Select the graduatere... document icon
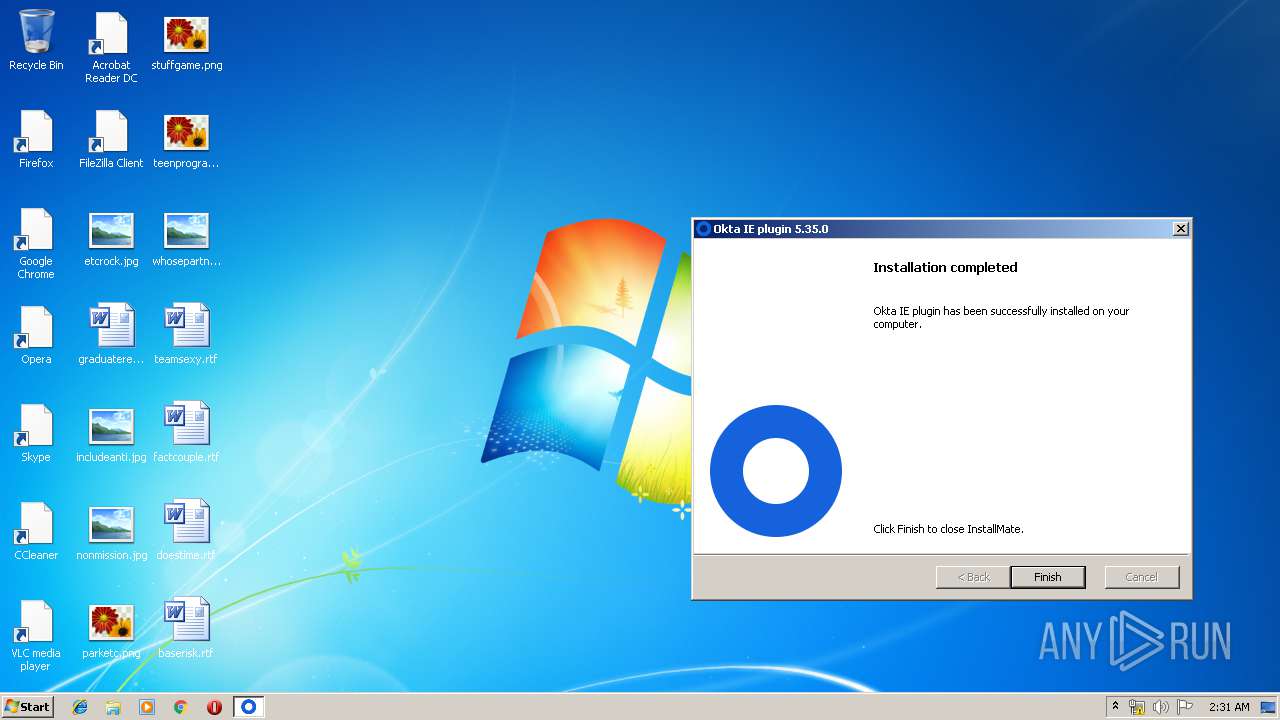 (111, 335)
